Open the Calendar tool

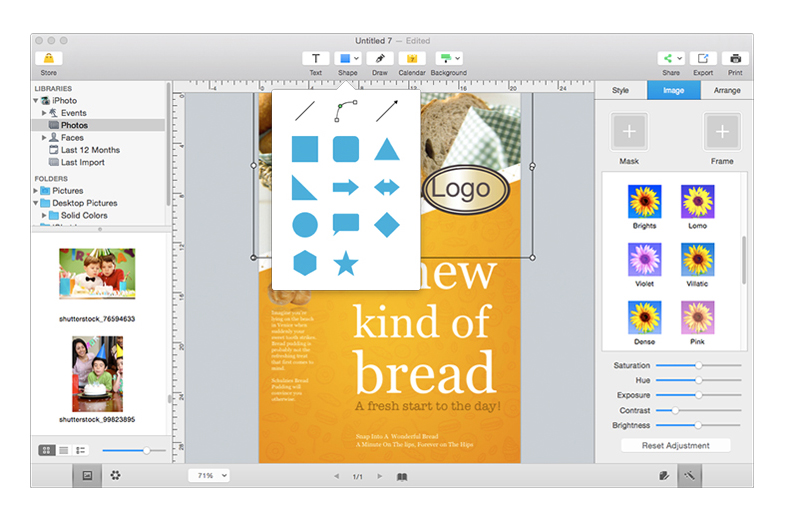412,59
